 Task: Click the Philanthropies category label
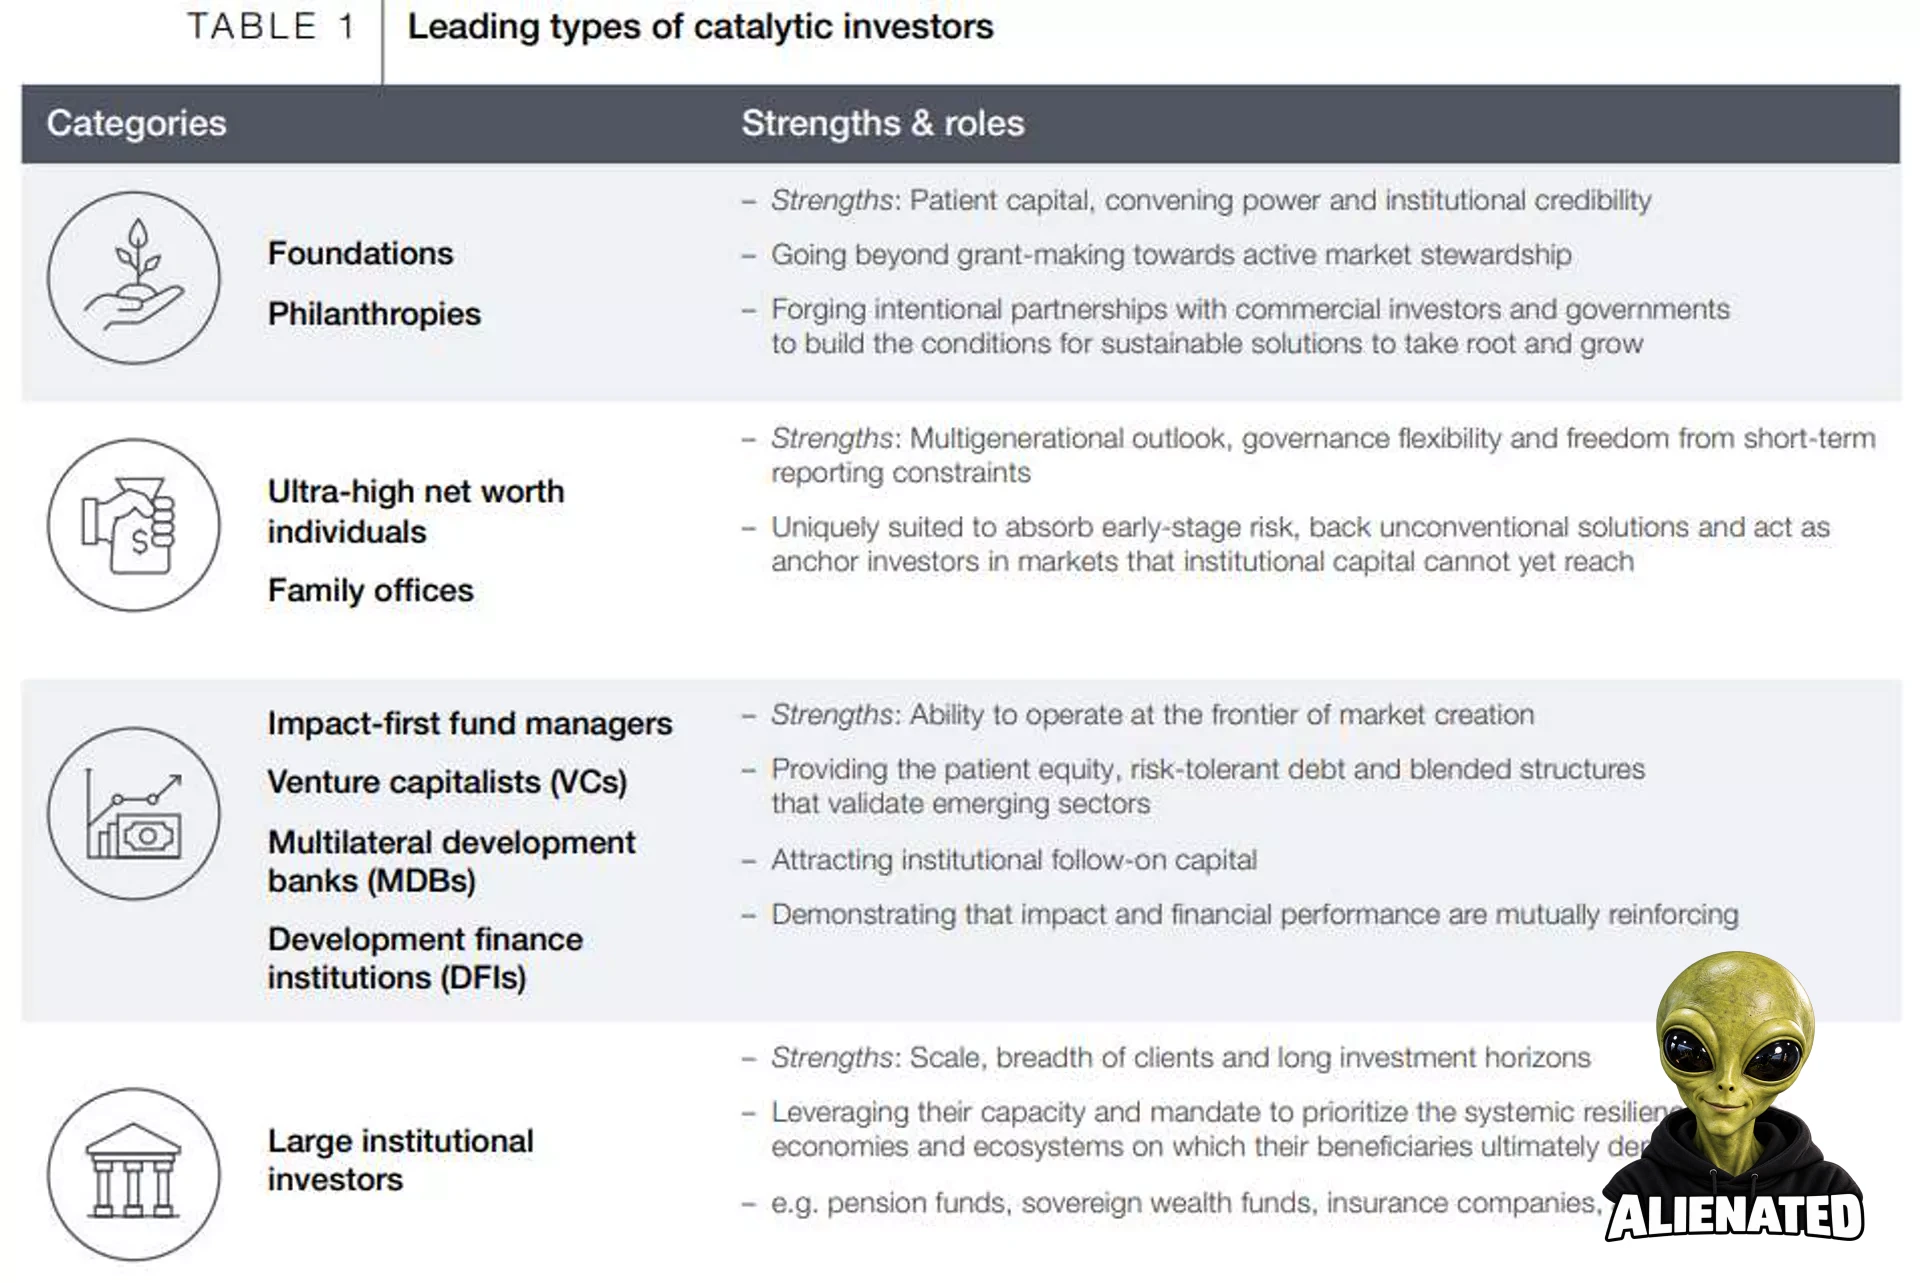click(x=374, y=314)
